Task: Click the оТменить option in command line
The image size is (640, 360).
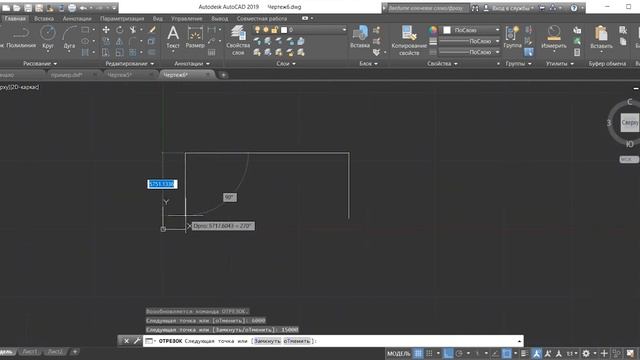Action: pyautogui.click(x=297, y=341)
